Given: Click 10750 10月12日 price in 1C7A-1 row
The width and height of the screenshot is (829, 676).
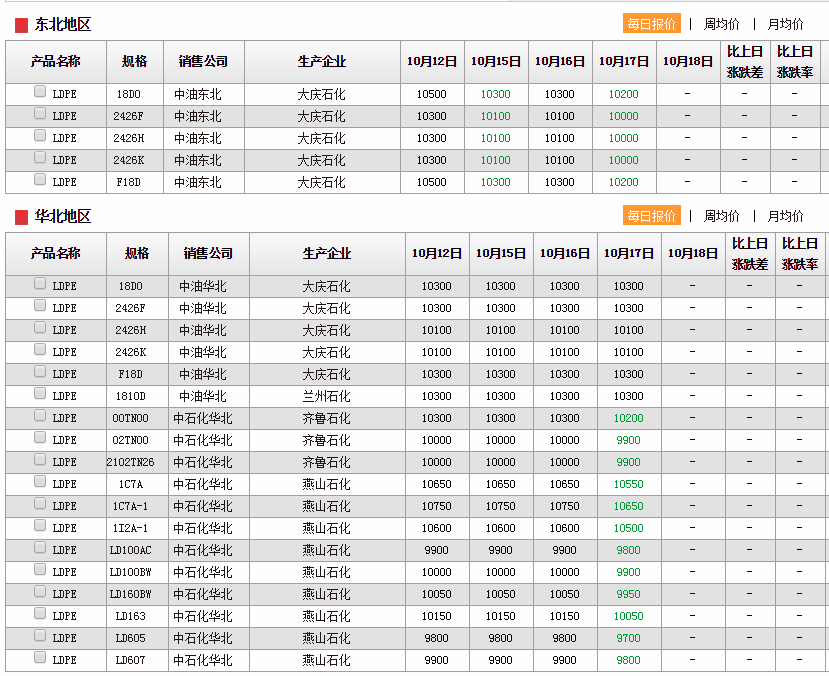Looking at the screenshot, I should [x=436, y=506].
